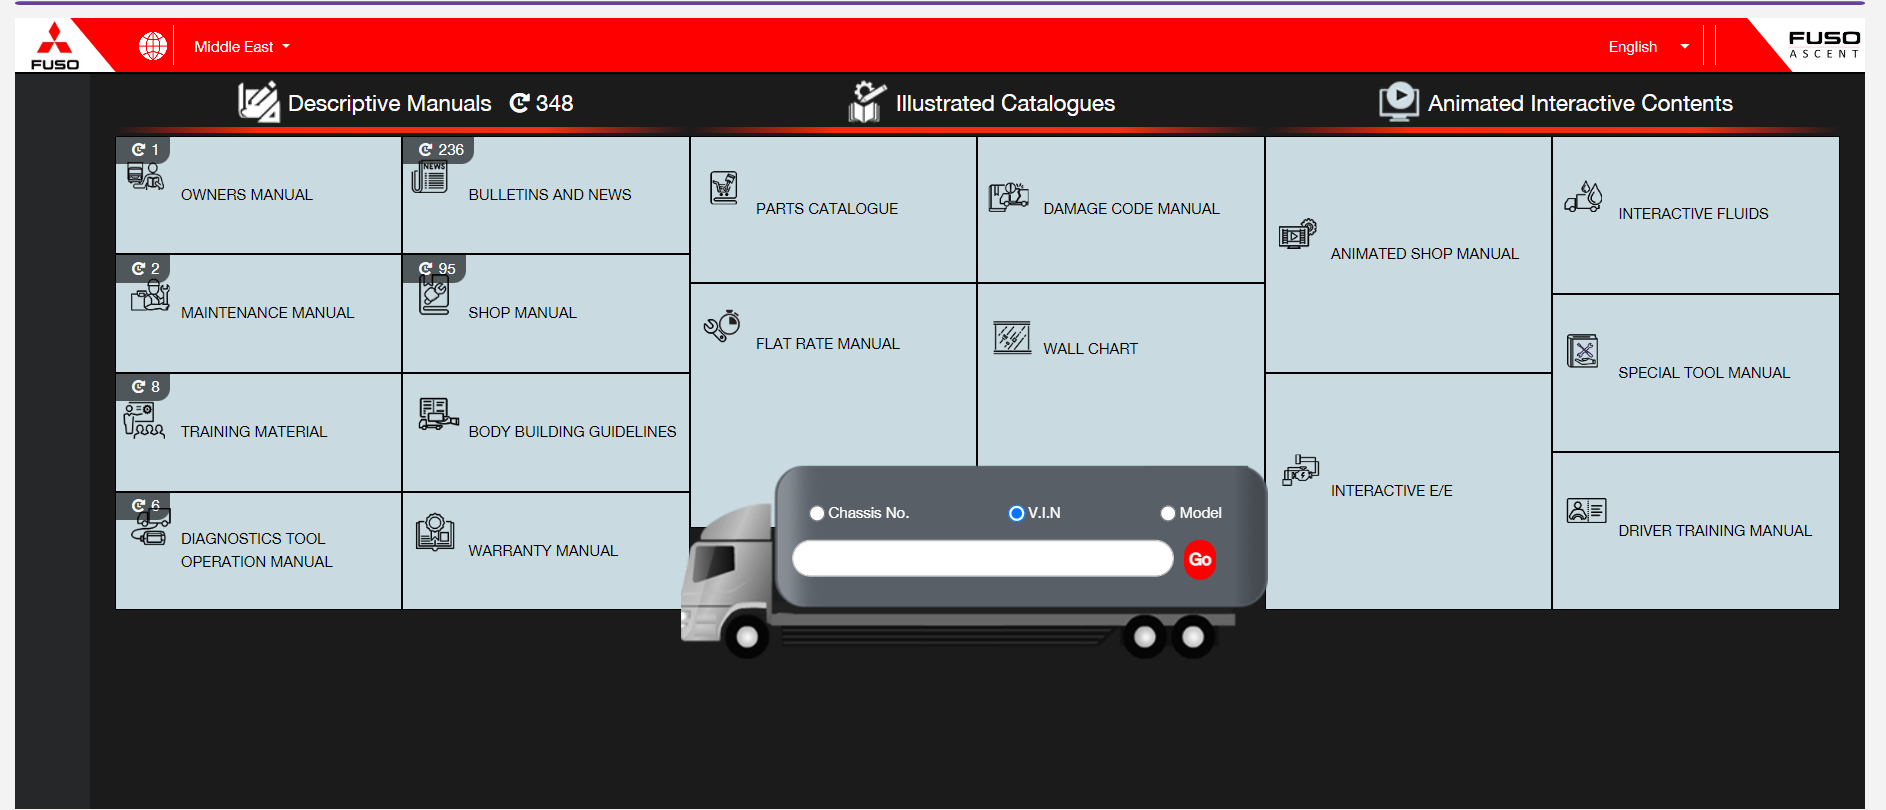Click the Wall Chart icon
The image size is (1886, 810).
[x=1012, y=337]
